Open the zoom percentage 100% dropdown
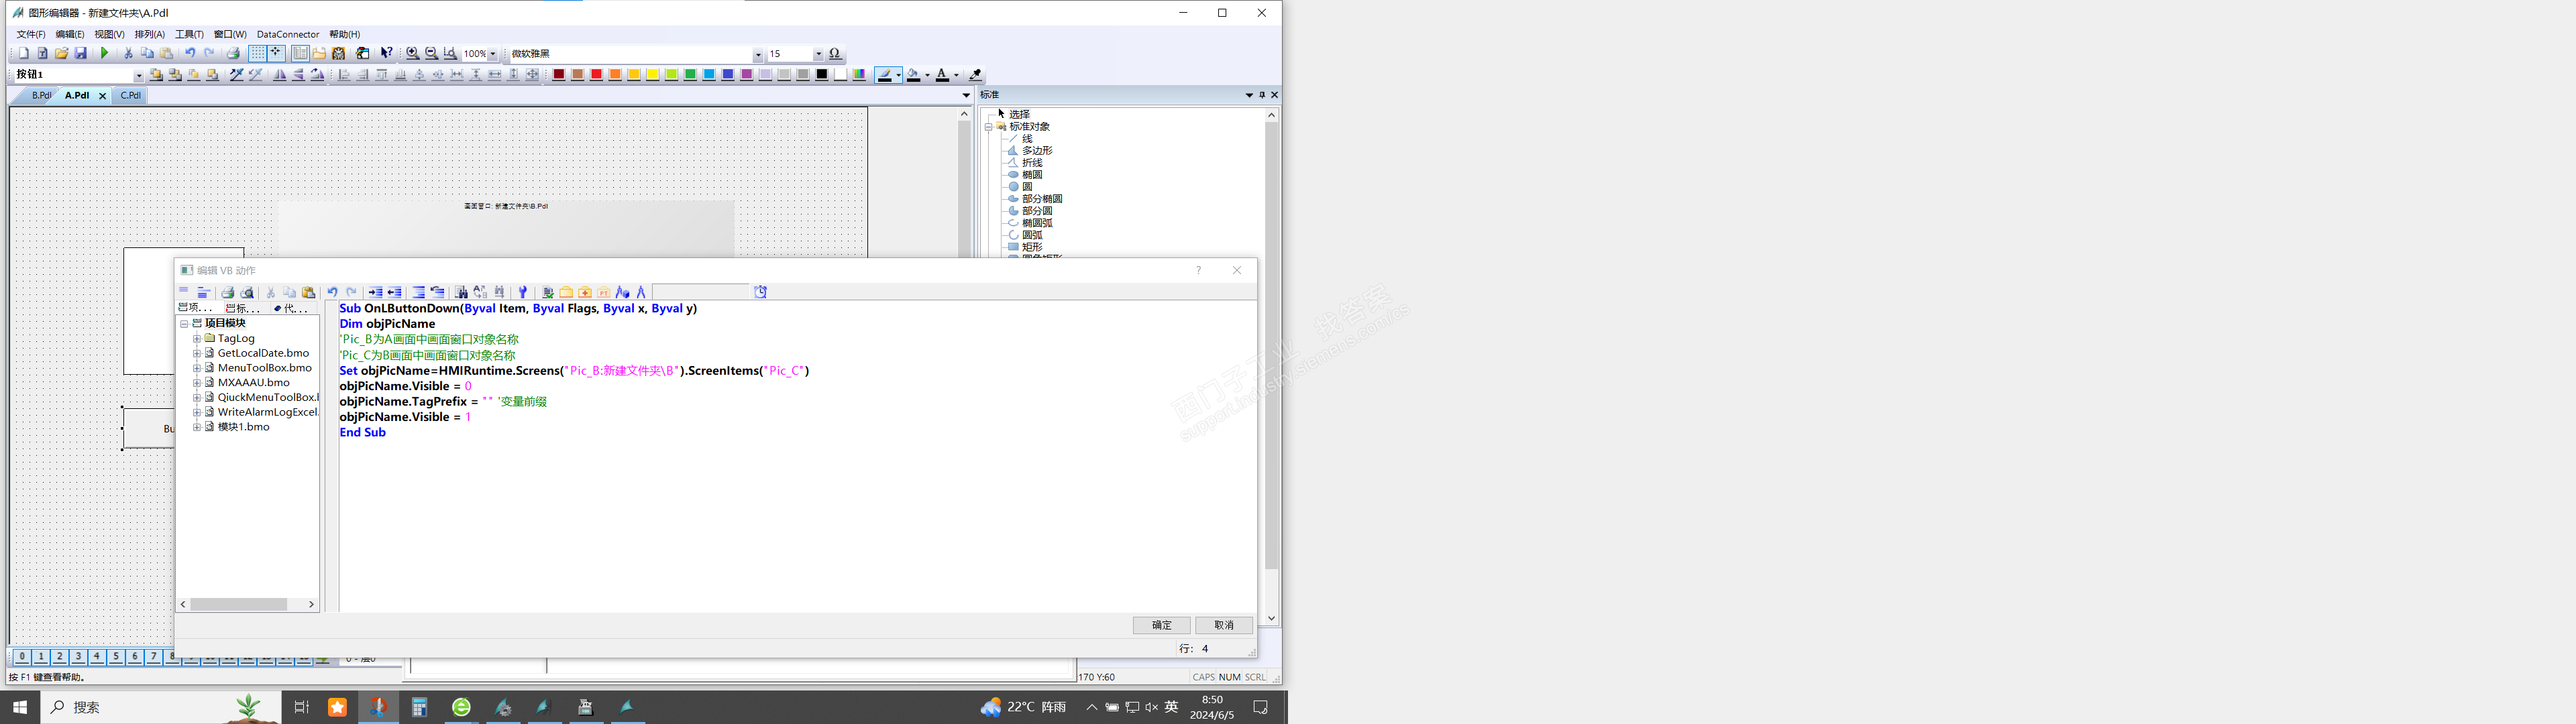Image resolution: width=2576 pixels, height=724 pixels. (x=492, y=55)
